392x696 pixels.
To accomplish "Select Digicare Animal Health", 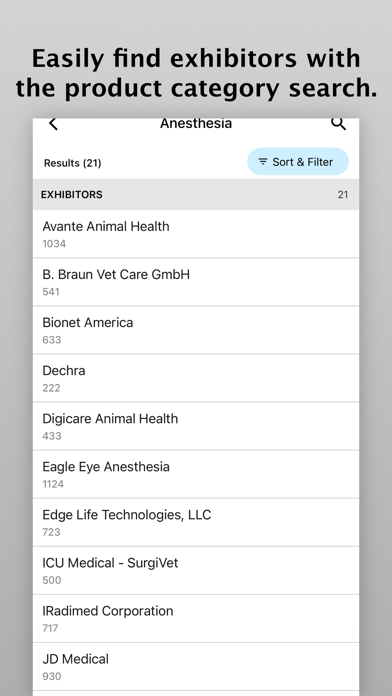I will 196,427.
